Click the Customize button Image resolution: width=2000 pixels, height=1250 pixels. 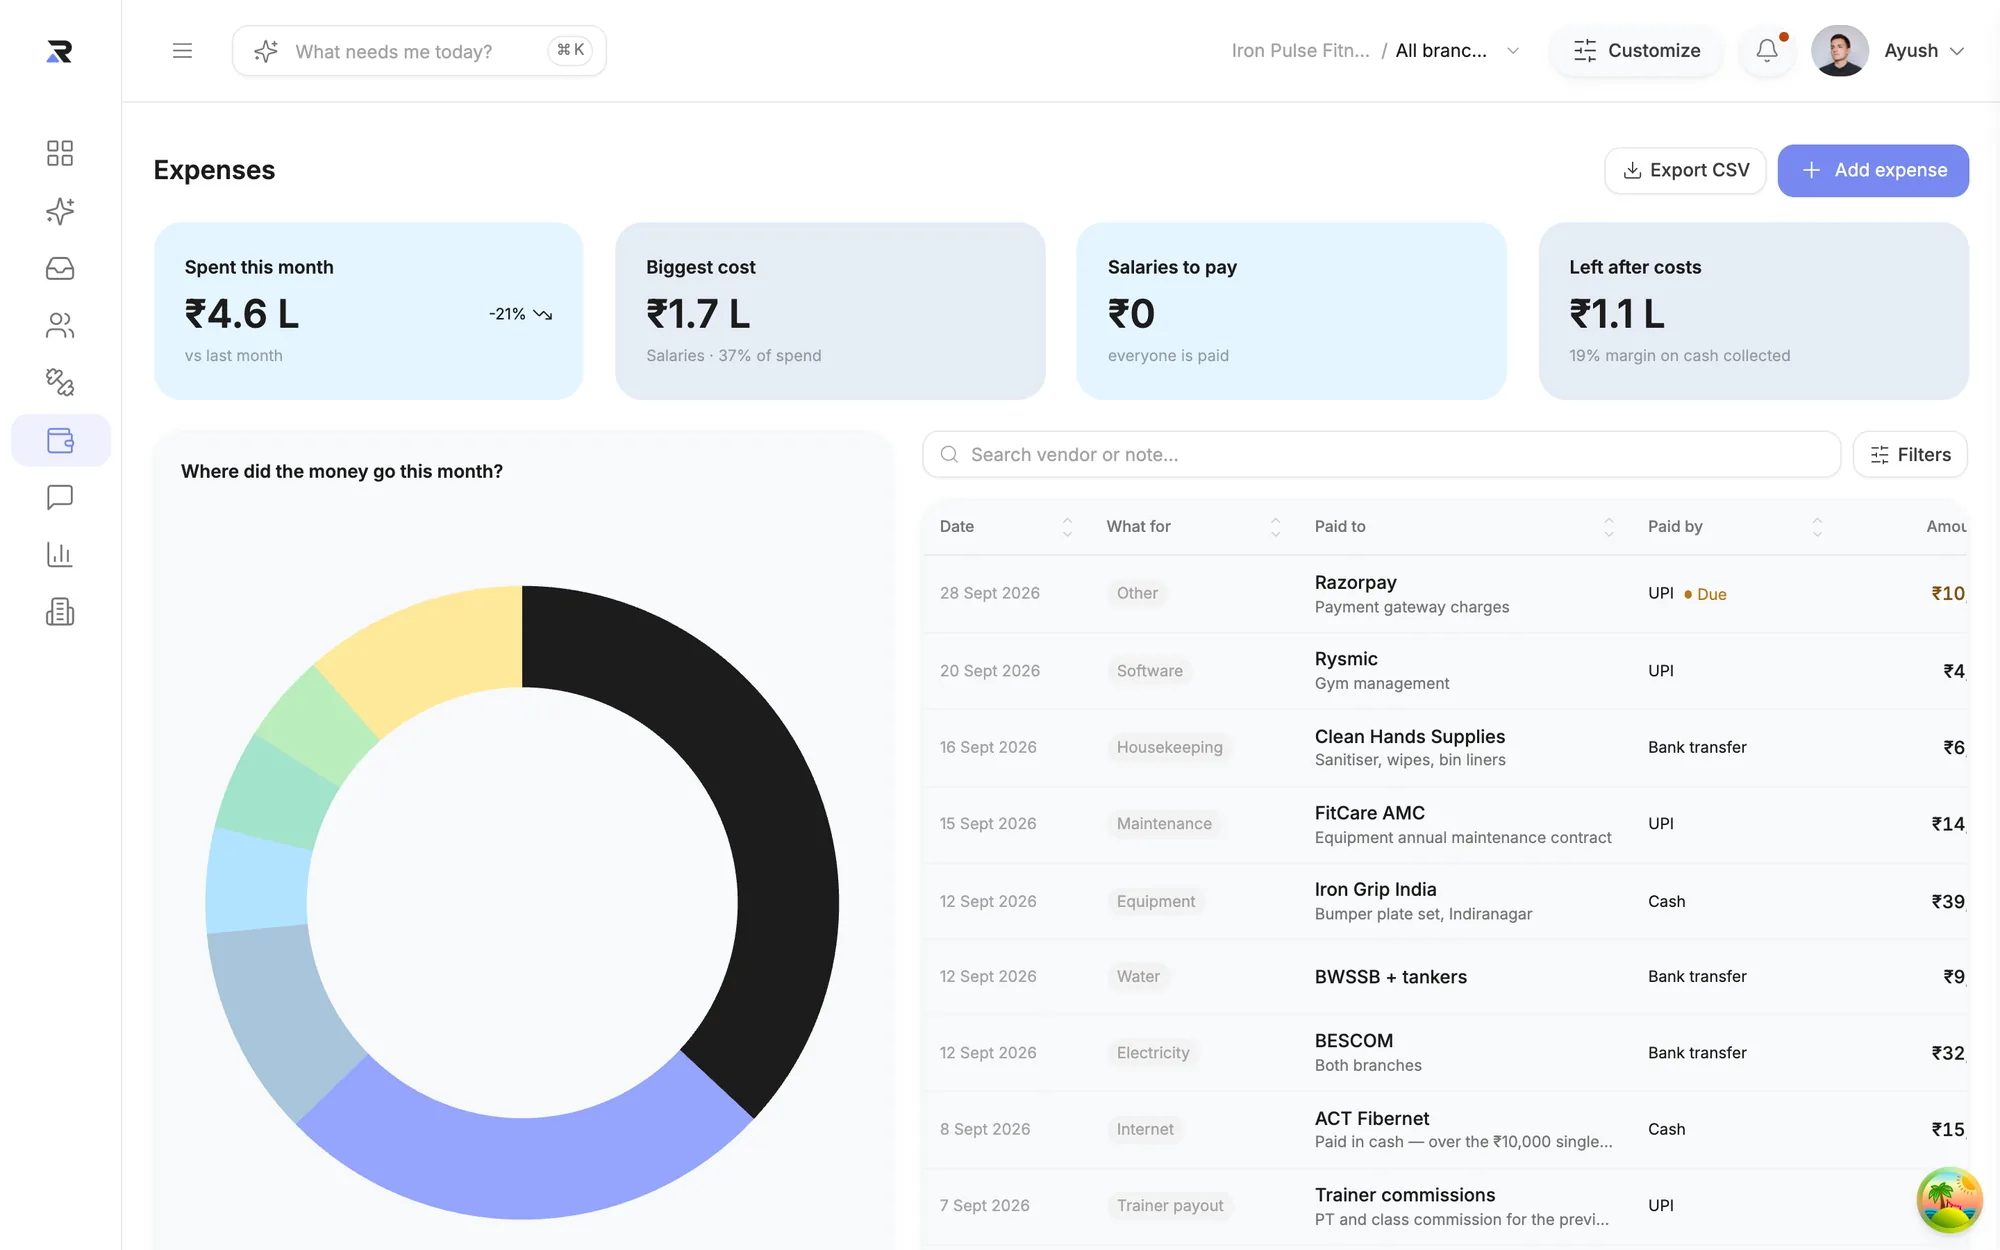click(x=1636, y=51)
